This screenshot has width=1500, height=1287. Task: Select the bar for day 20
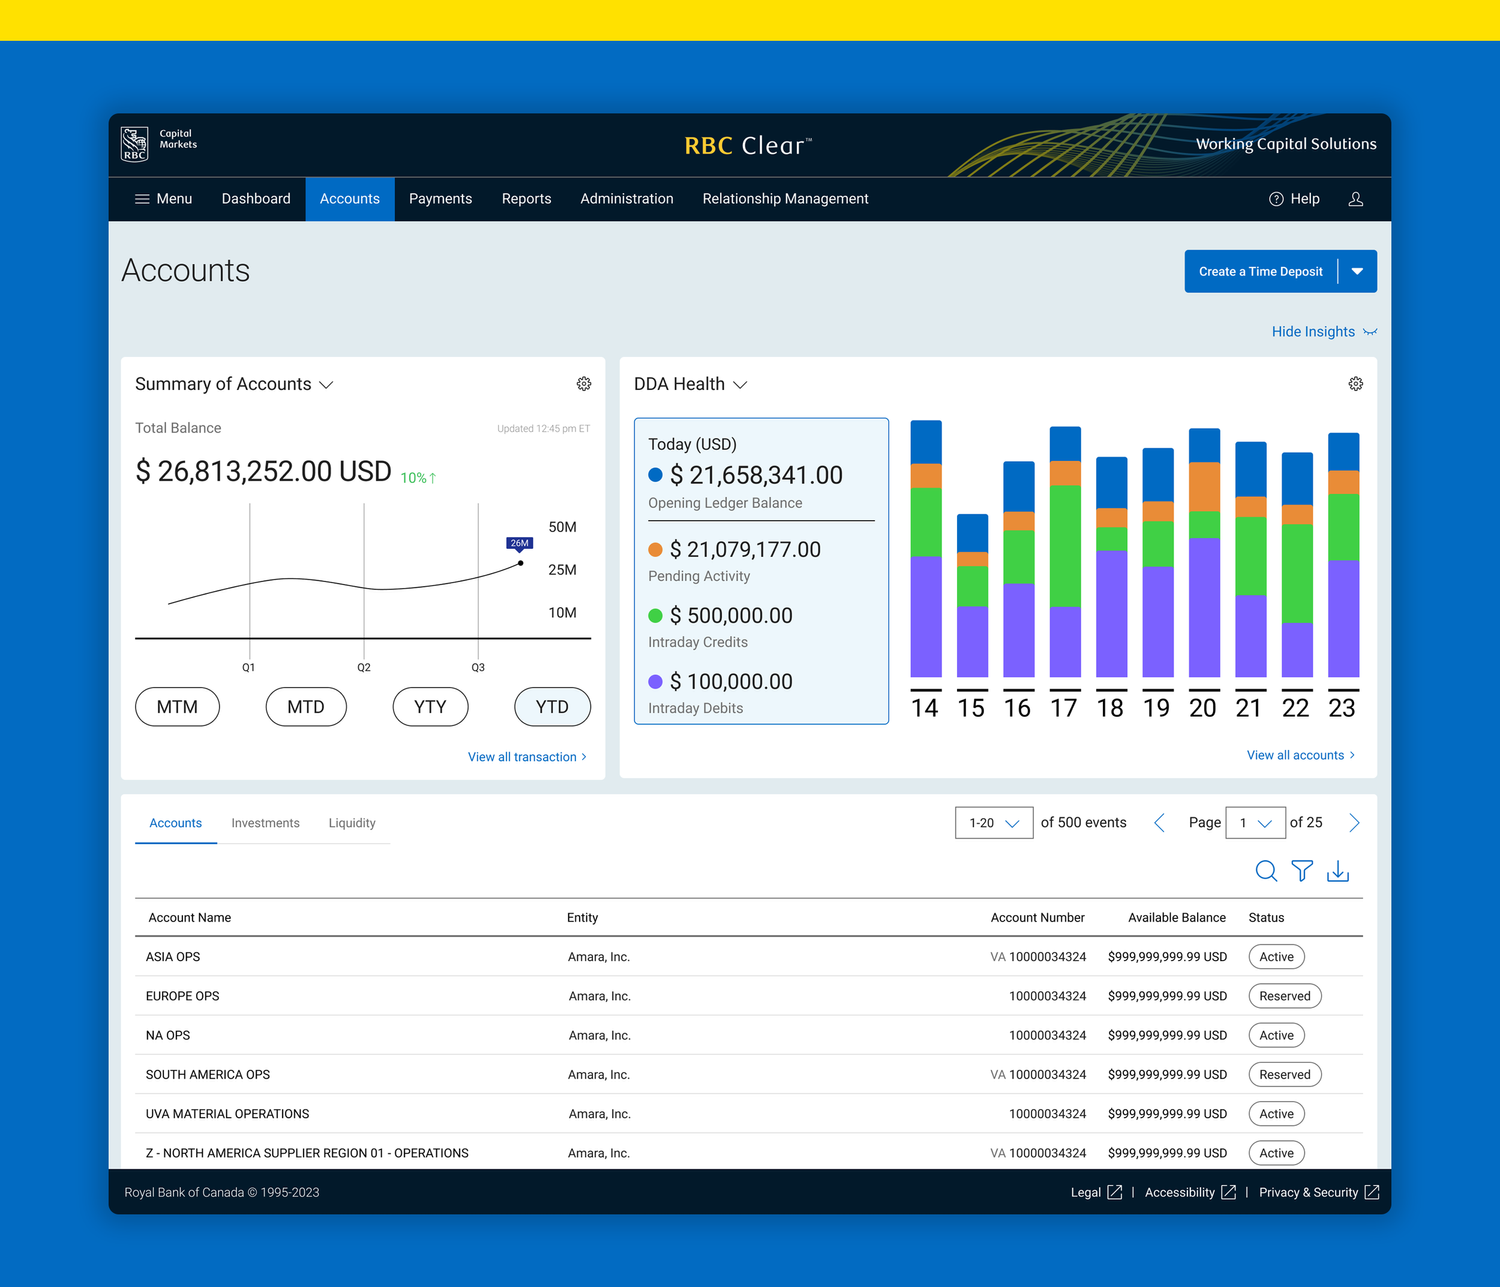pos(1204,553)
